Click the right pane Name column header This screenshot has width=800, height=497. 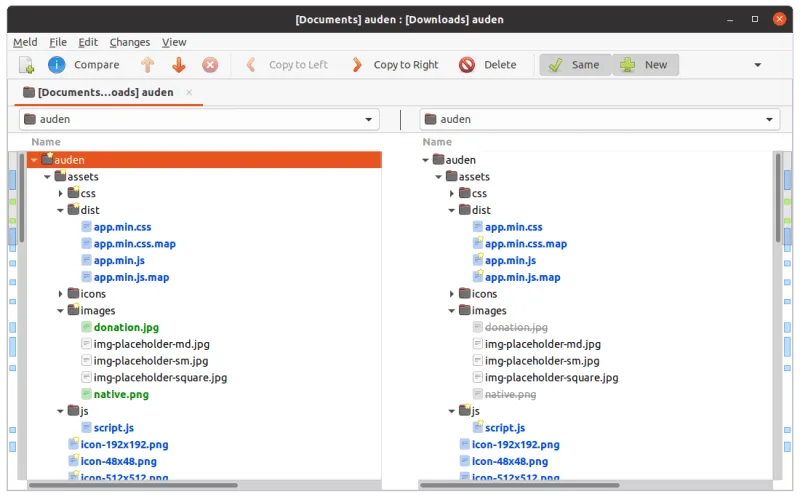[437, 142]
